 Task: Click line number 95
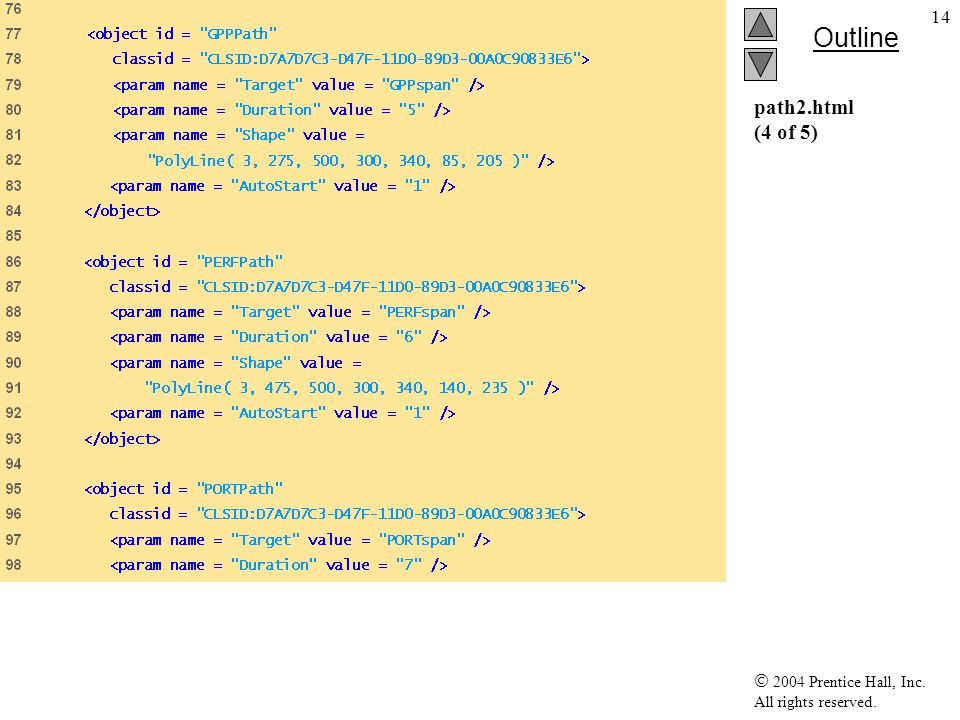point(13,489)
